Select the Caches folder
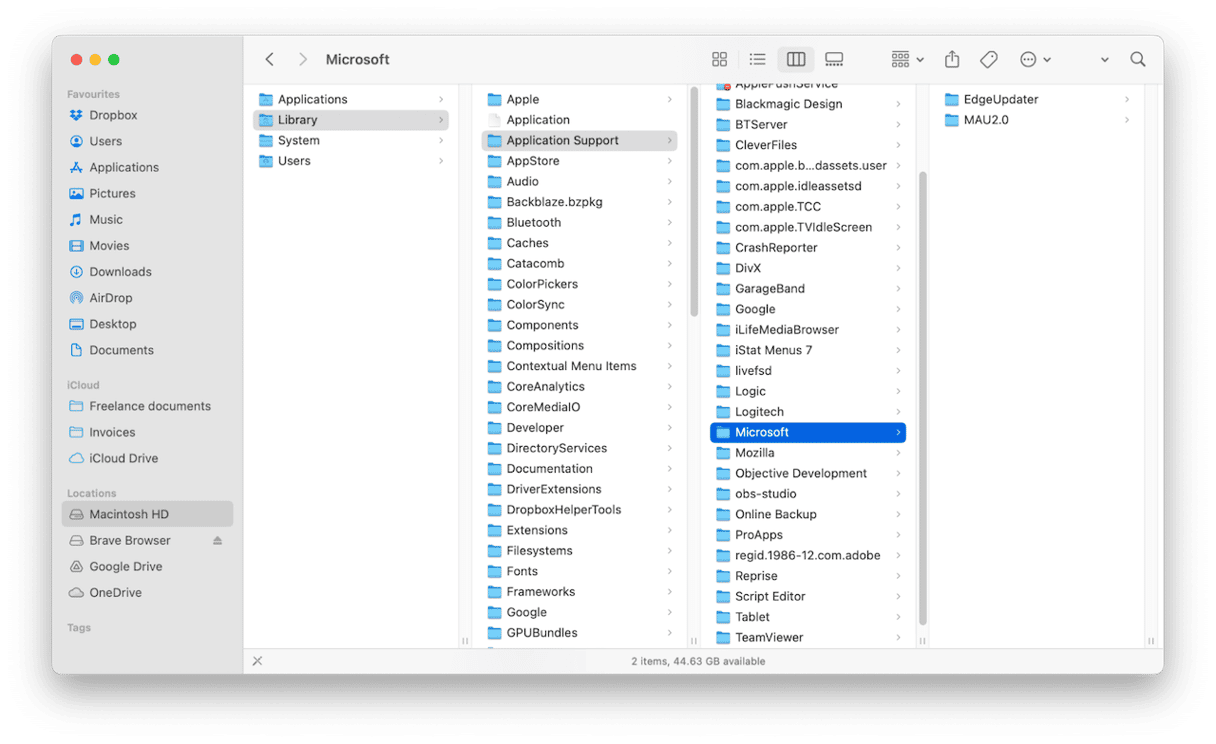The image size is (1216, 744). [x=579, y=243]
